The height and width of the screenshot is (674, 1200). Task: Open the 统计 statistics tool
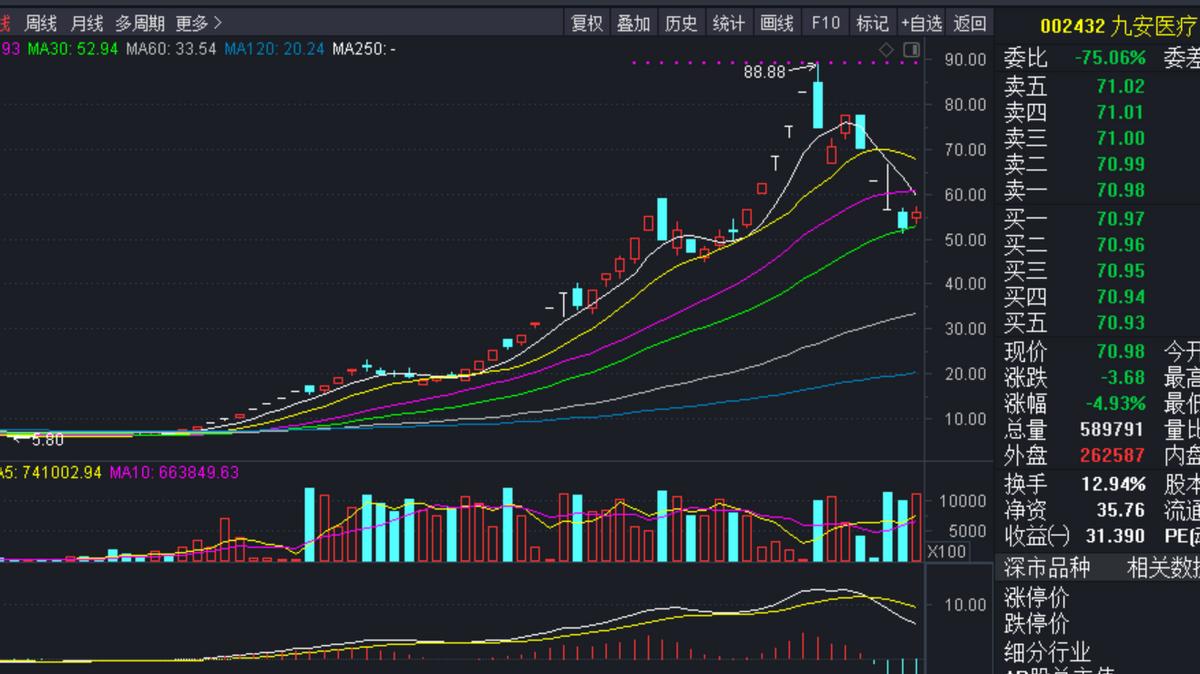[x=729, y=22]
